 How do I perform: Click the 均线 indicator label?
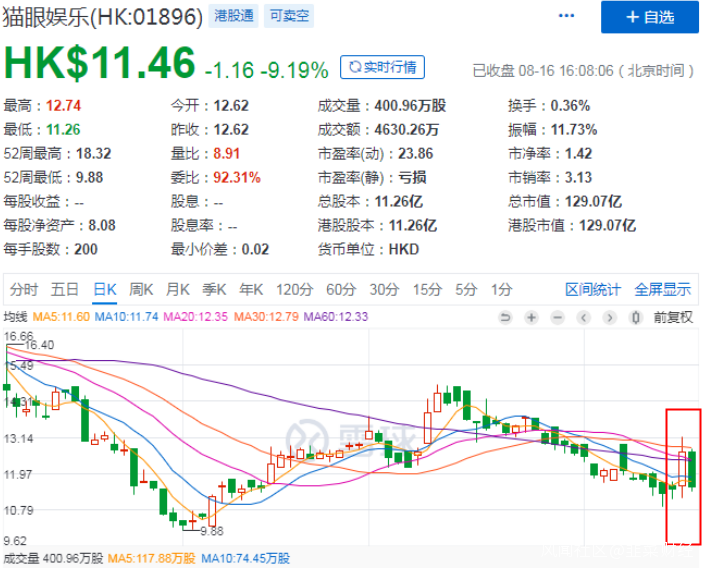(16, 317)
